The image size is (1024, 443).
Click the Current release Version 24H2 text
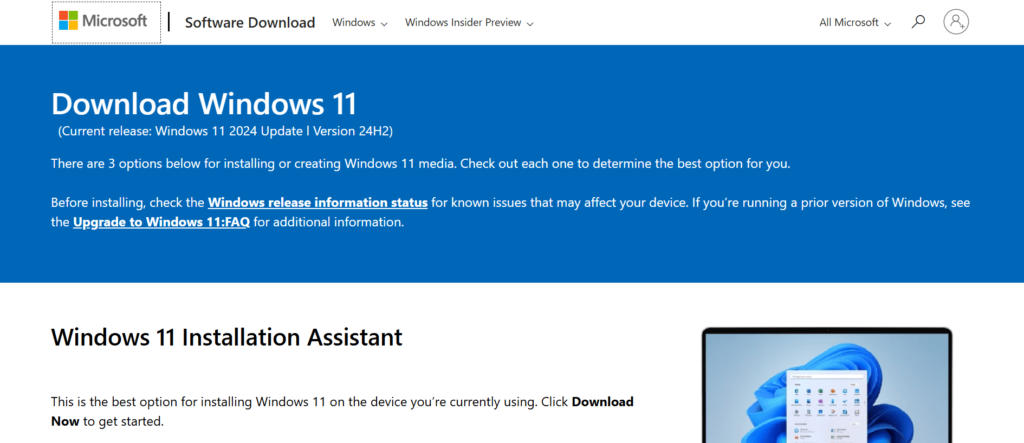225,131
